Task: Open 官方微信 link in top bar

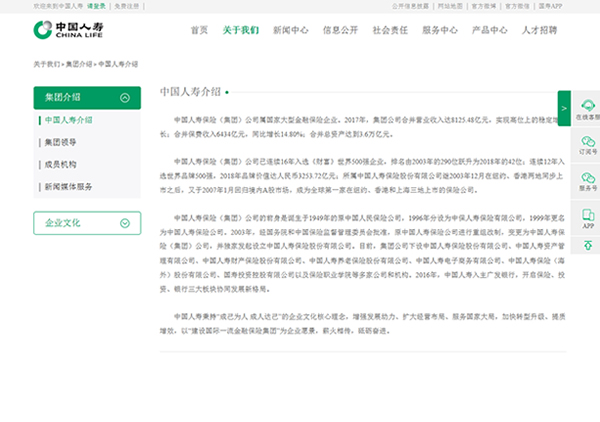Action: (517, 6)
